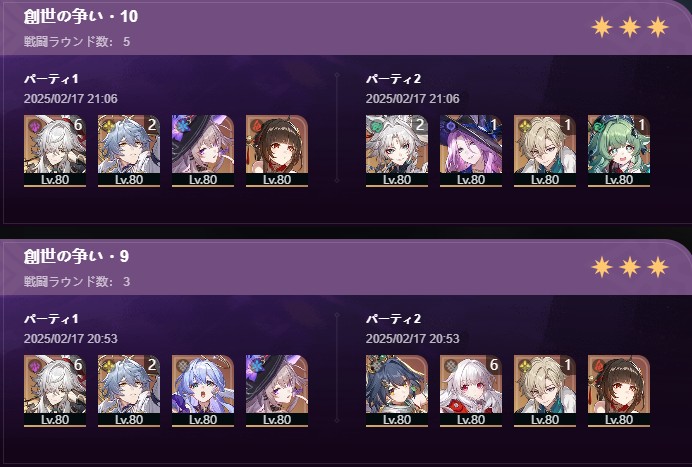The image size is (692, 467).
Task: Click the stage 9 パーティ1 label
Action: point(51,319)
